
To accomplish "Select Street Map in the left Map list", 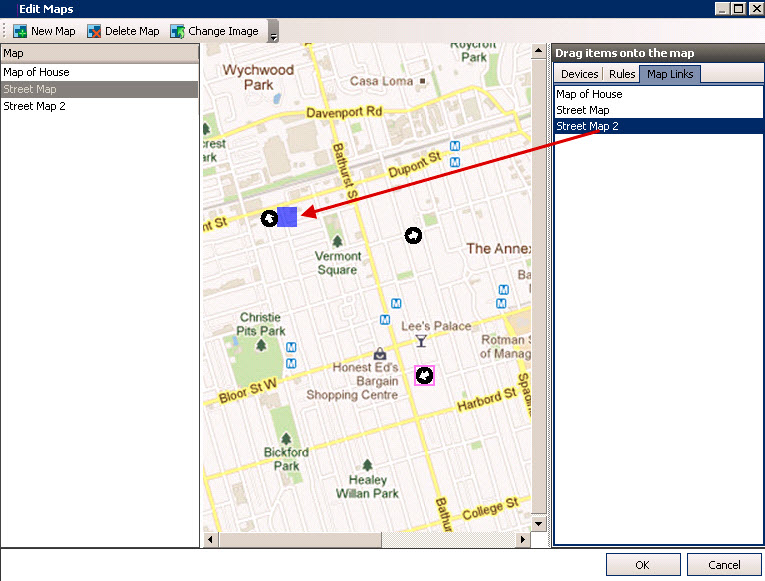I will click(100, 89).
